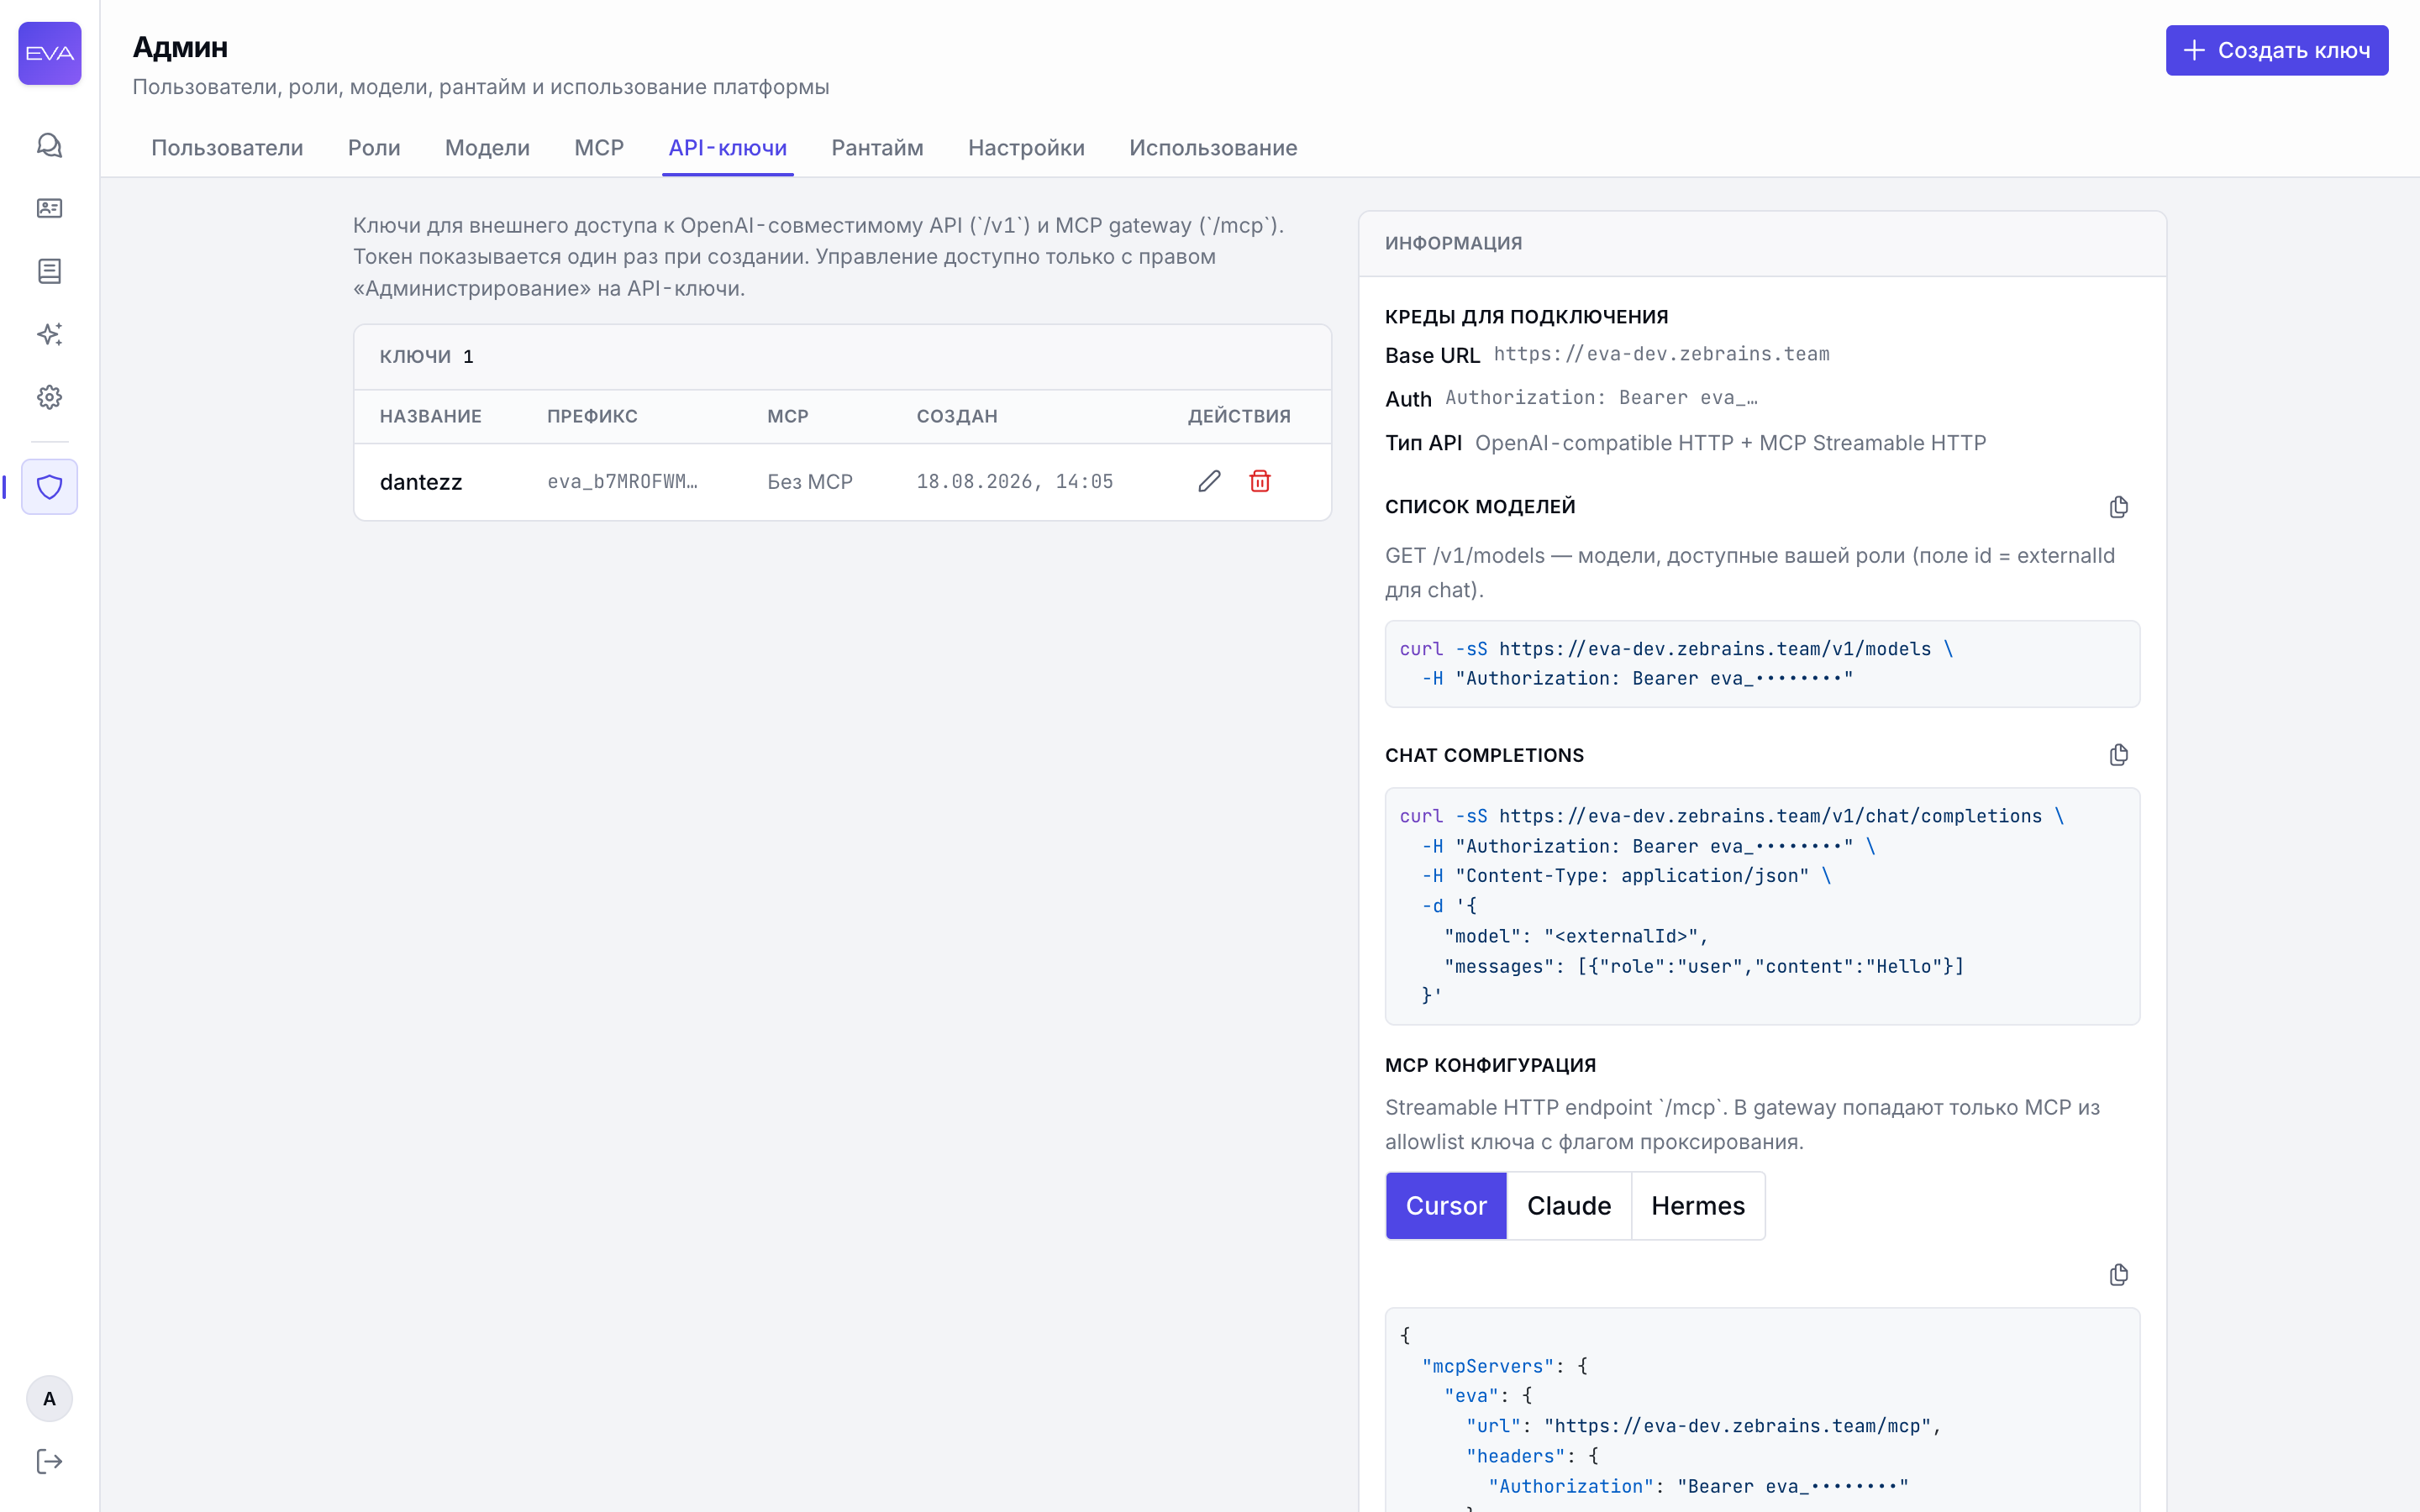
Task: Select the API-ключи tab
Action: click(728, 148)
